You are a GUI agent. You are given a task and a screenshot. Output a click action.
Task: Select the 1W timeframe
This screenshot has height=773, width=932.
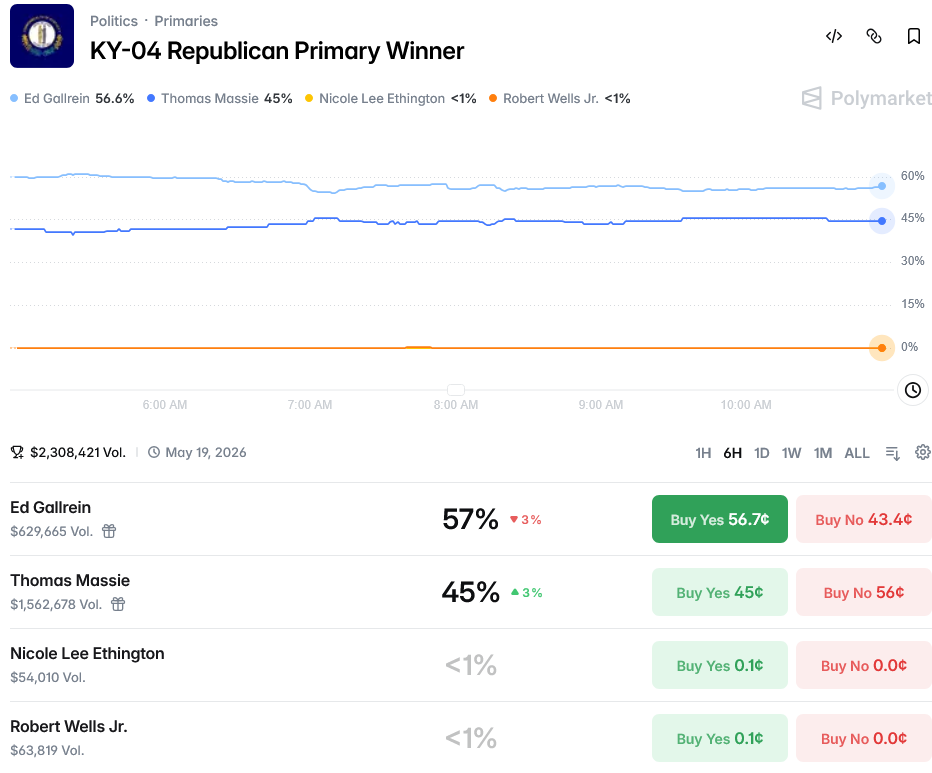pos(791,453)
